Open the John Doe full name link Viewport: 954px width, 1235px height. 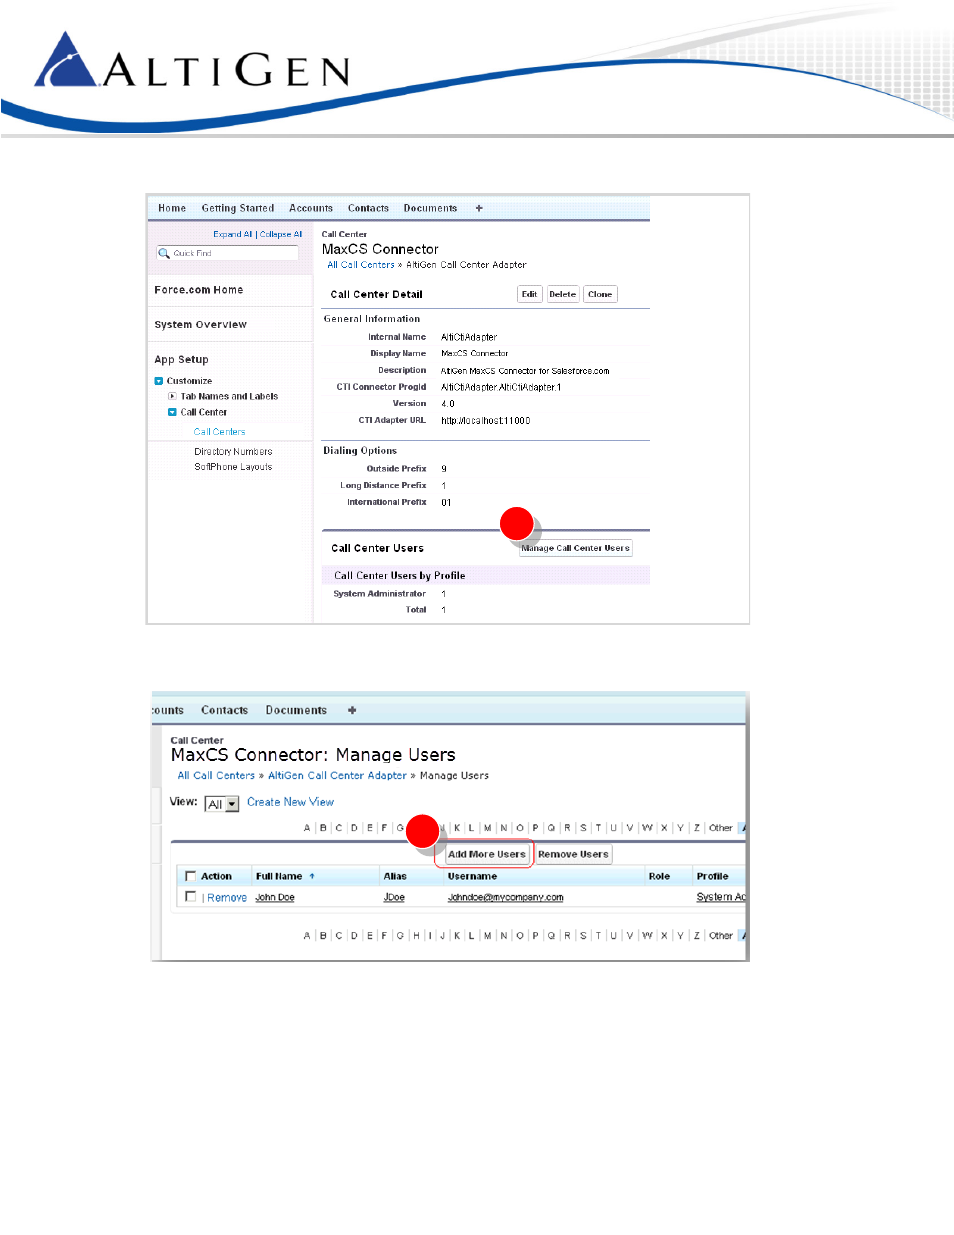275,898
